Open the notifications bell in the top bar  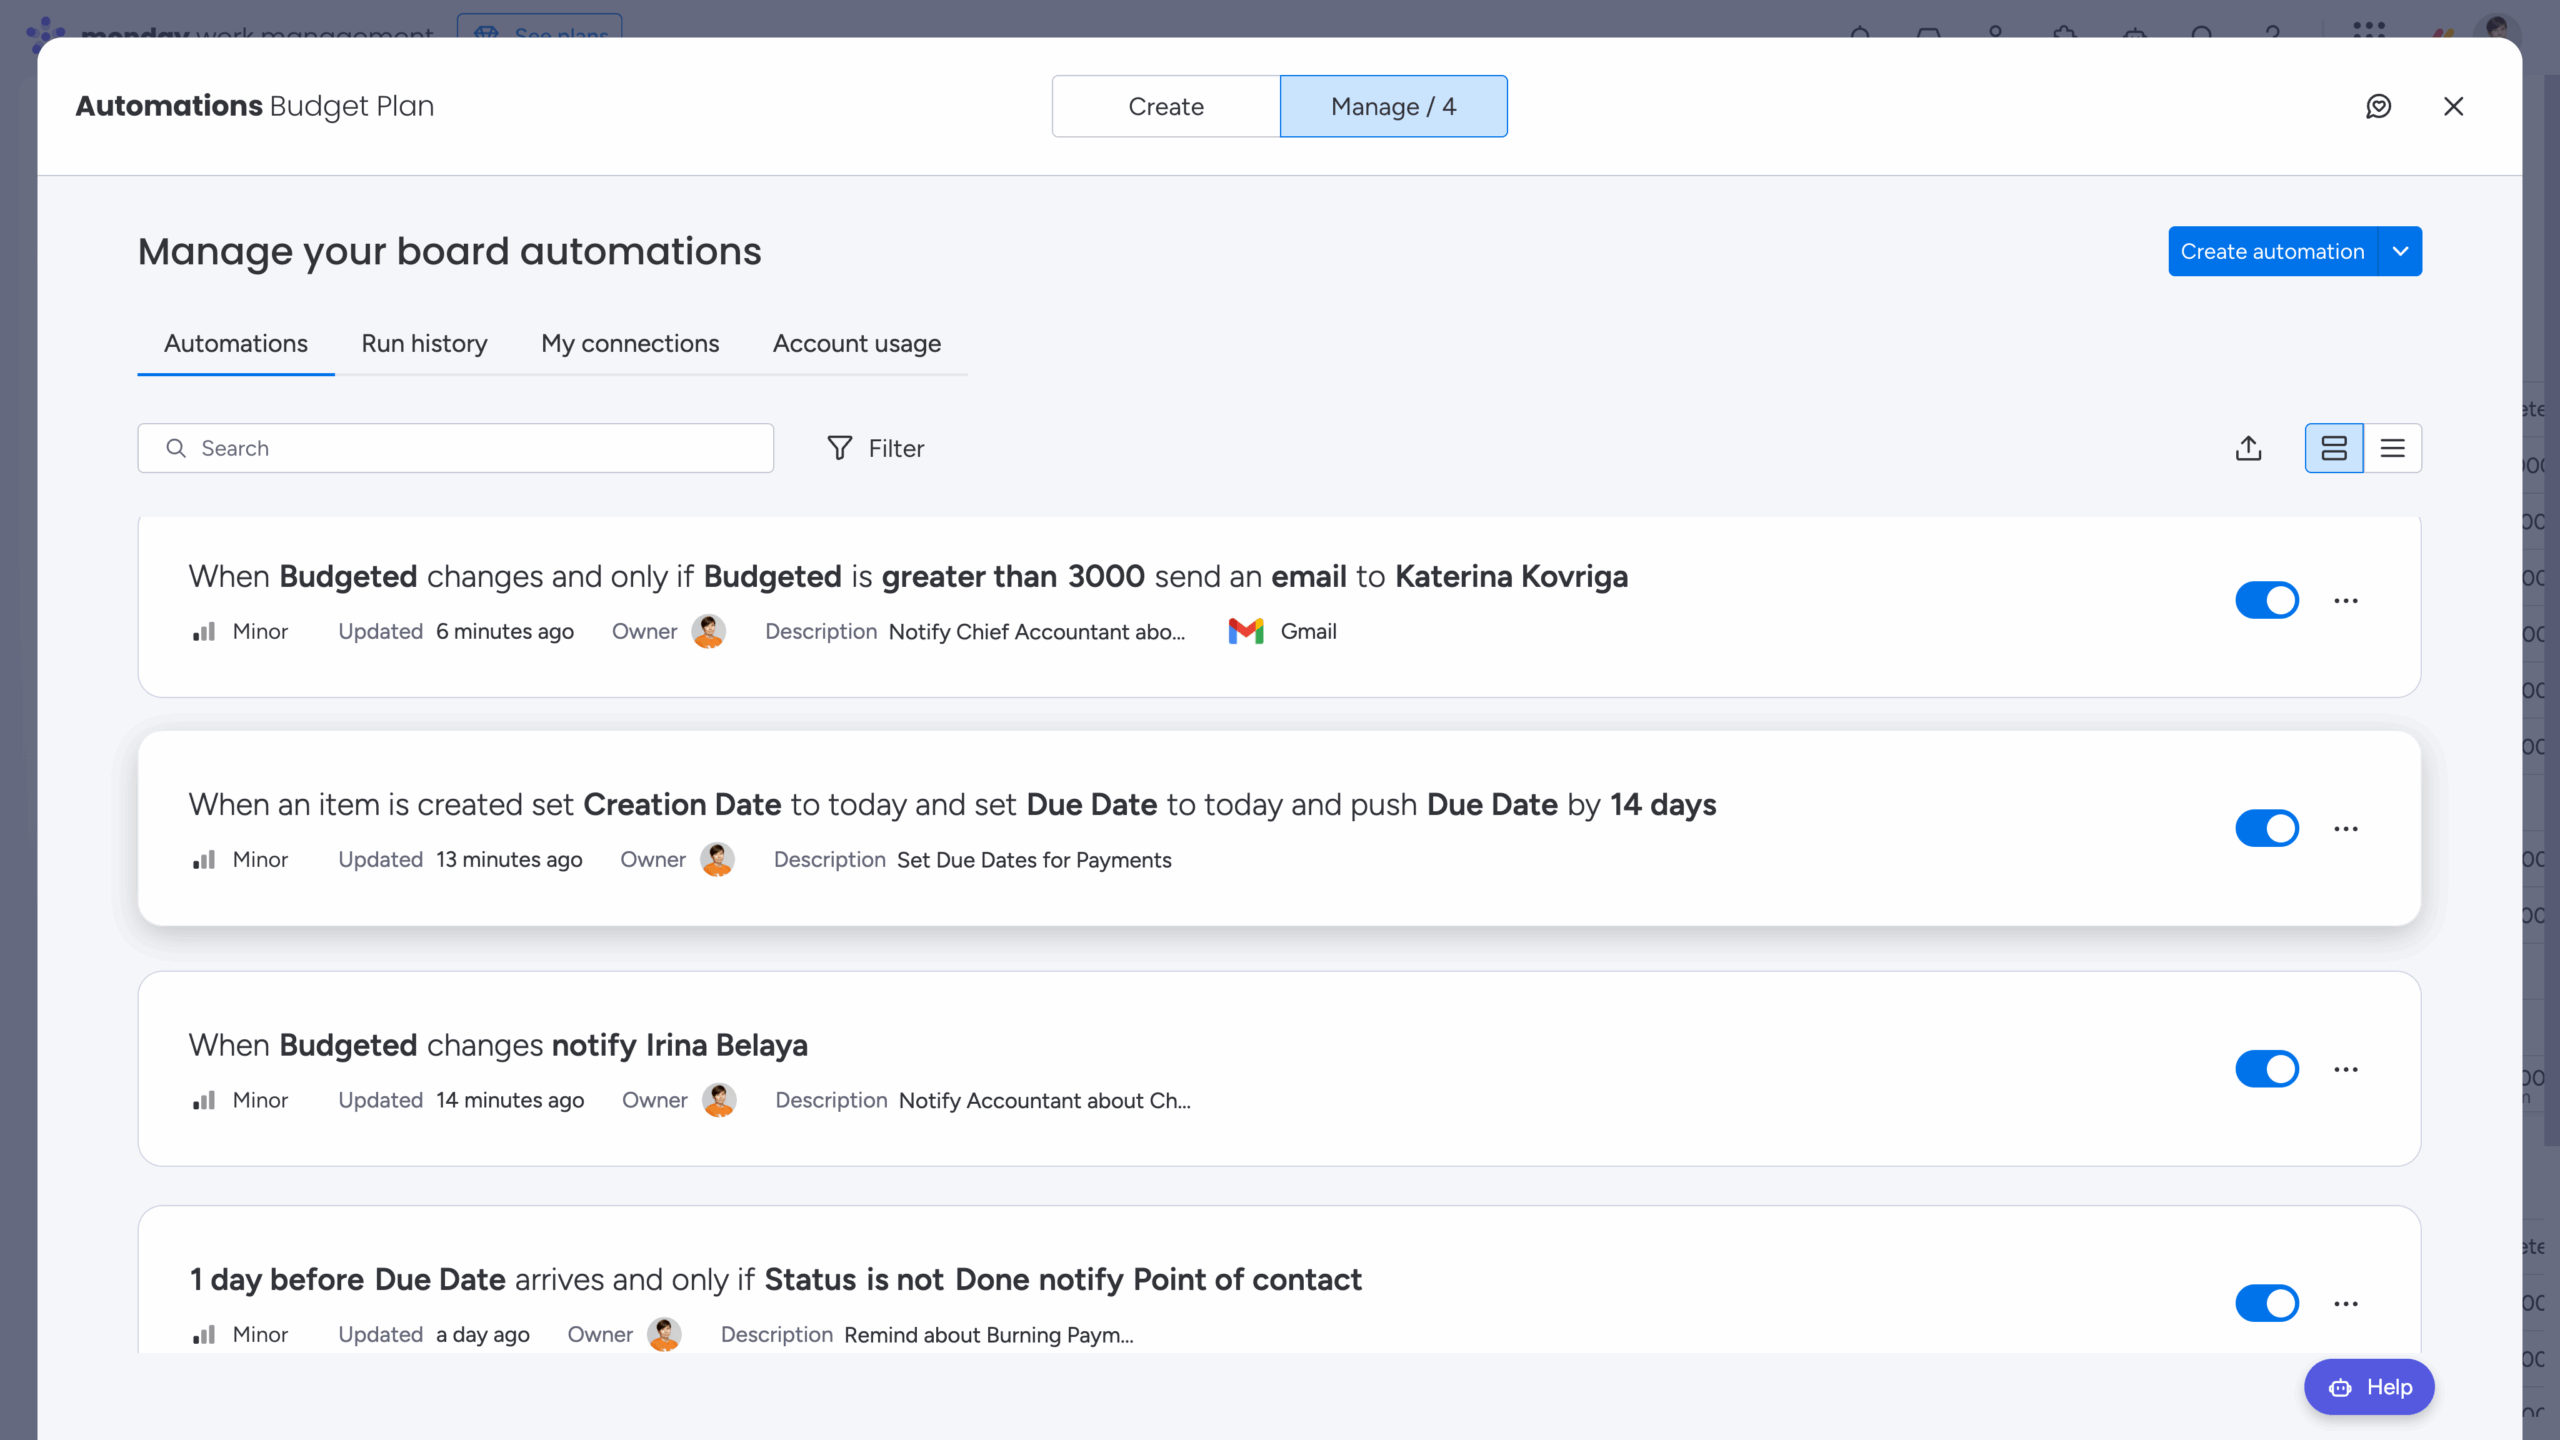coord(1860,32)
